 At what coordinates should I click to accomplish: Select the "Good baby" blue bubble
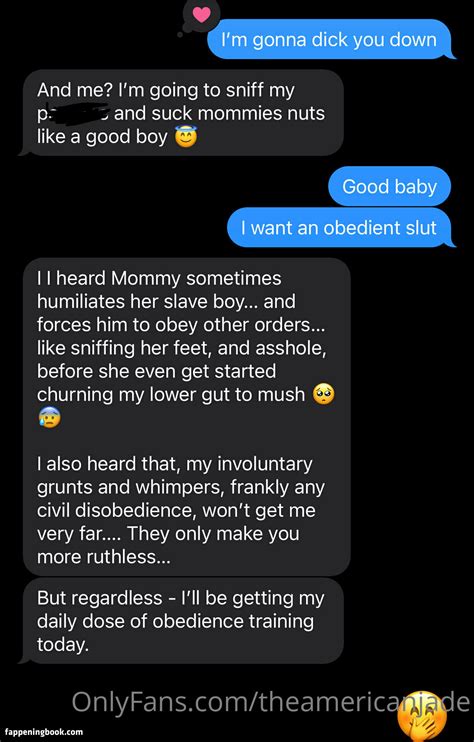click(389, 186)
